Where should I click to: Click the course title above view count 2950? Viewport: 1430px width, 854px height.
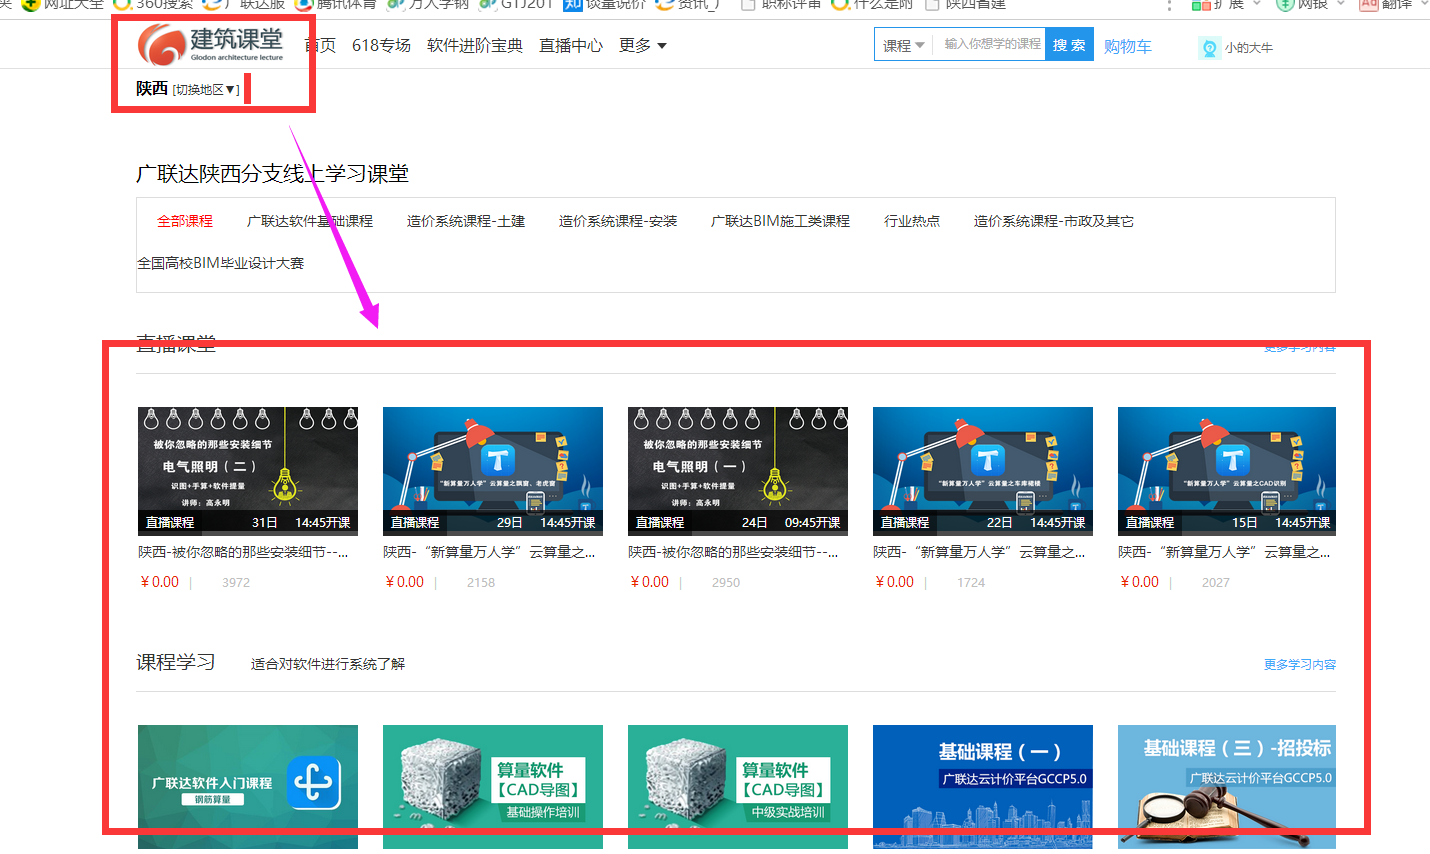733,552
